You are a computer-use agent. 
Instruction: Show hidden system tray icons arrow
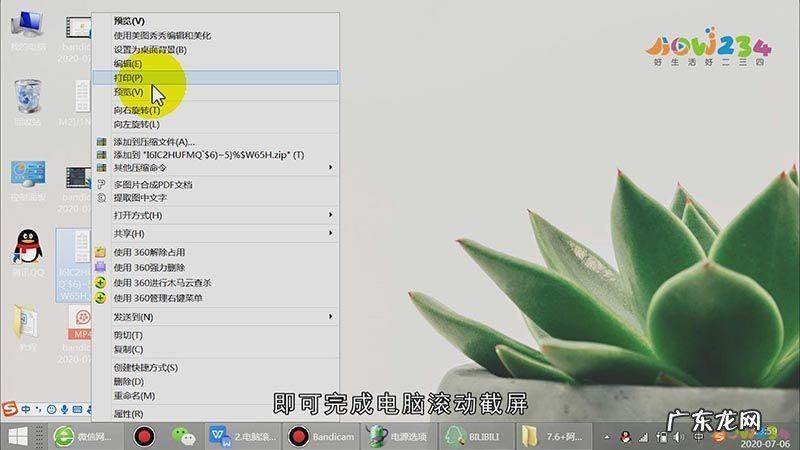coord(607,437)
